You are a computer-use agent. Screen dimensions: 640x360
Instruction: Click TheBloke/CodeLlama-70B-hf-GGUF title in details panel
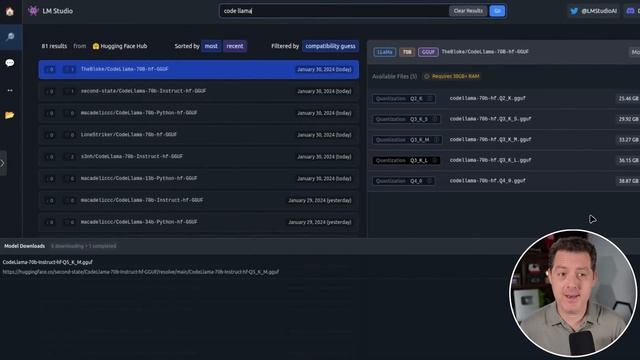coord(485,52)
